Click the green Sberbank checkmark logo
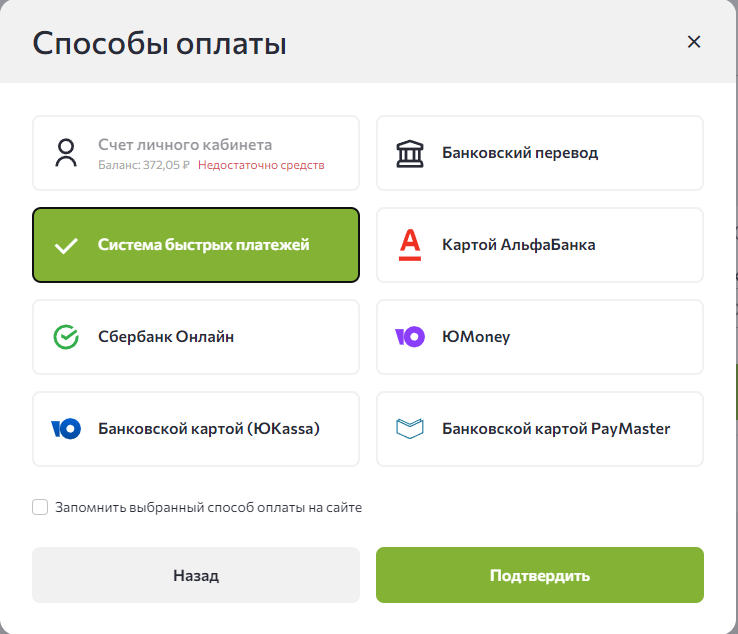The image size is (738, 634). (66, 337)
